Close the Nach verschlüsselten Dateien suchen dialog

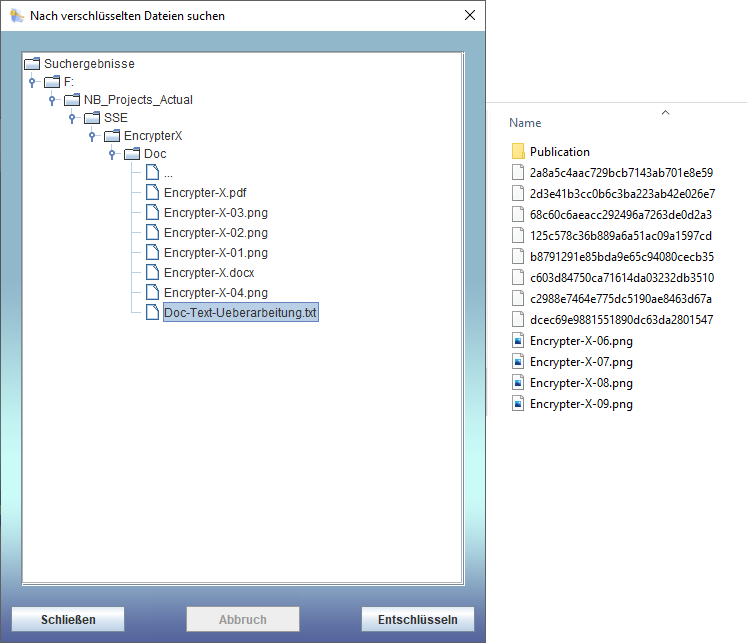[x=470, y=15]
